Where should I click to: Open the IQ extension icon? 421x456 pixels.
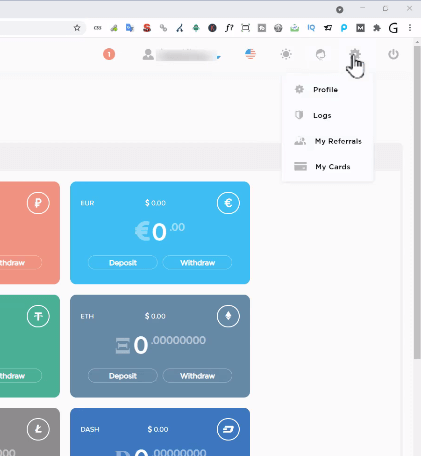(311, 28)
